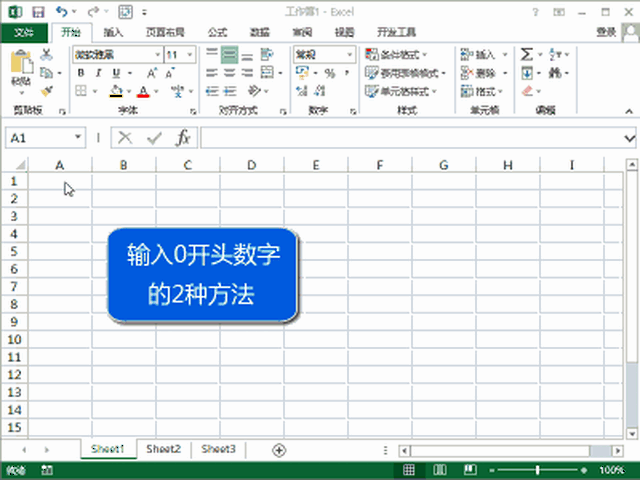Increase decimal places

click(302, 91)
